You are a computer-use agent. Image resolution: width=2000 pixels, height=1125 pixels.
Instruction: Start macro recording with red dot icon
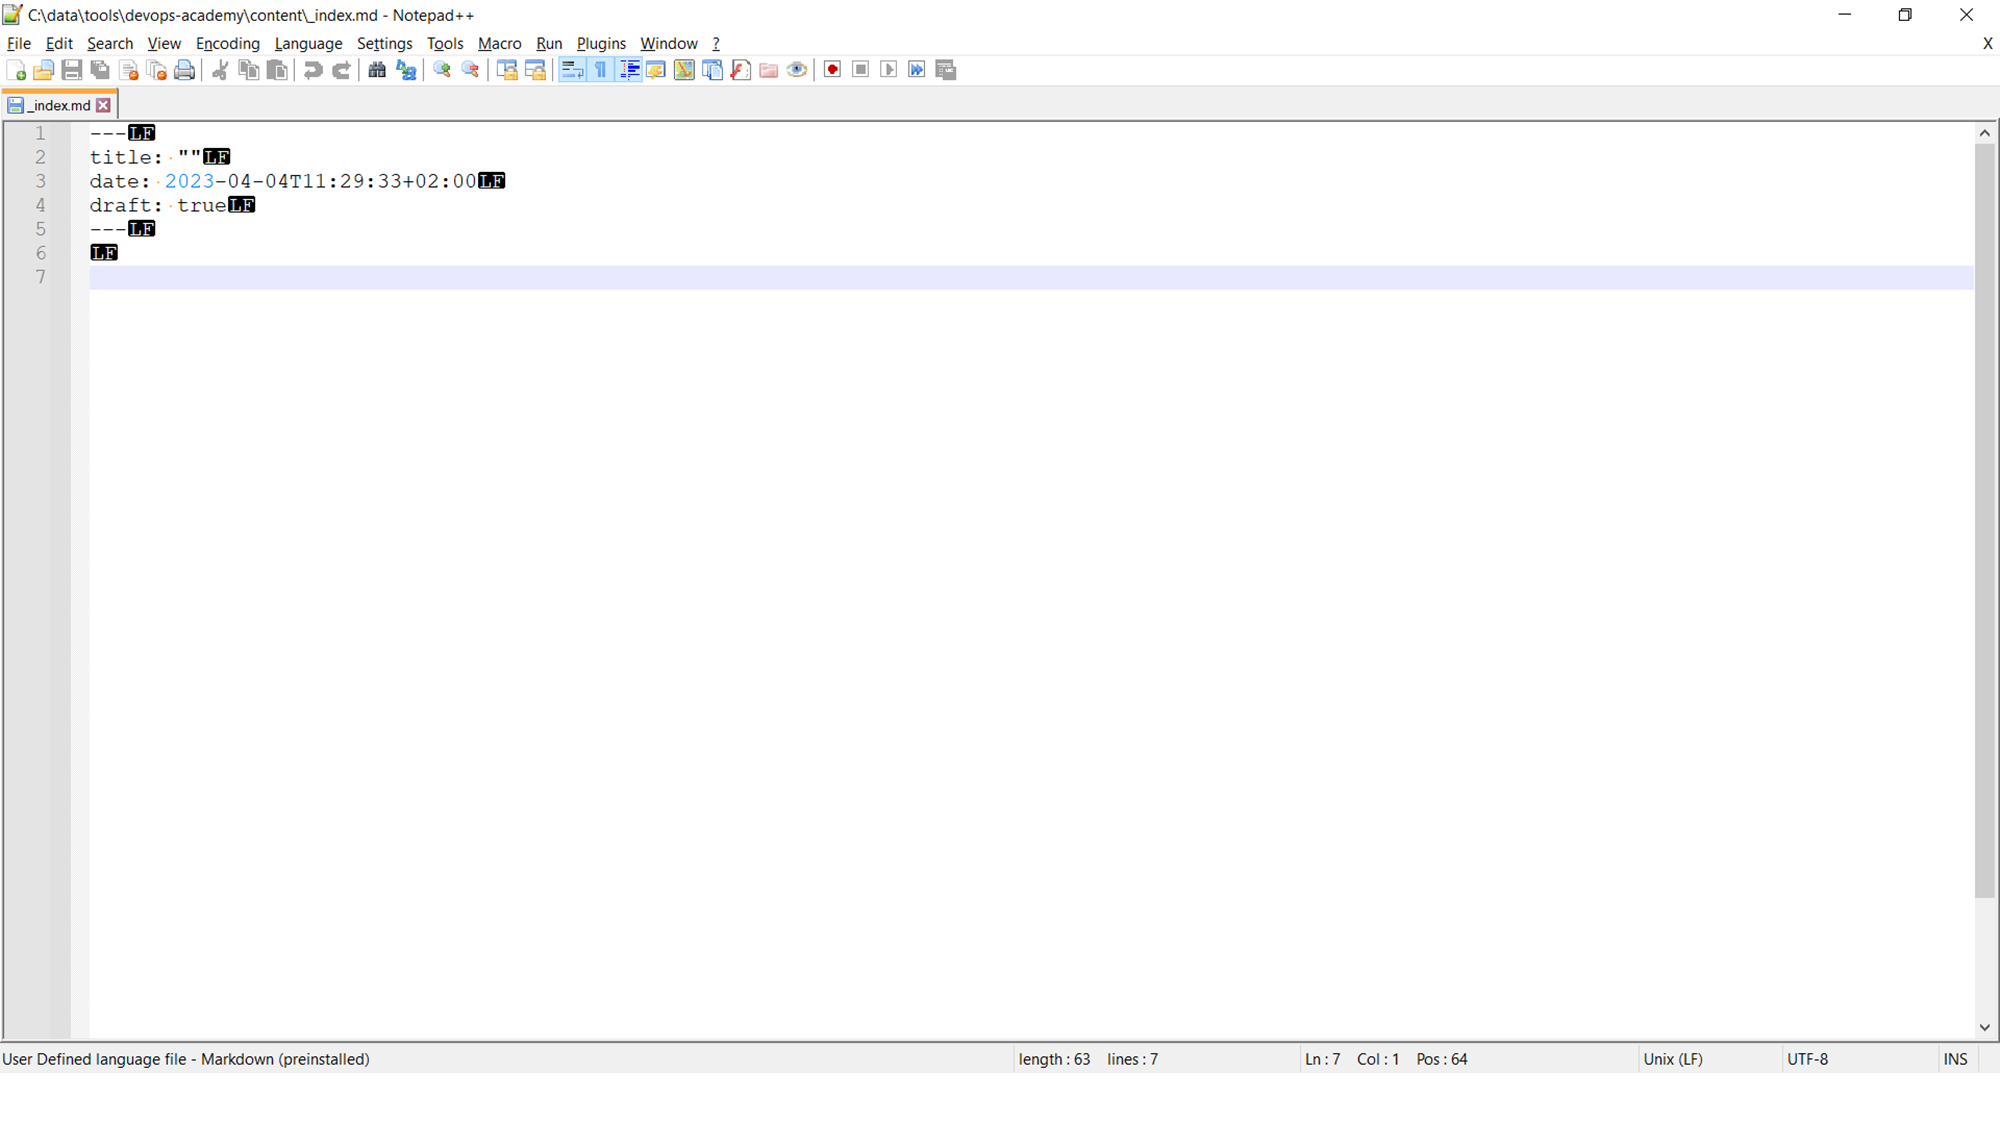pyautogui.click(x=832, y=70)
